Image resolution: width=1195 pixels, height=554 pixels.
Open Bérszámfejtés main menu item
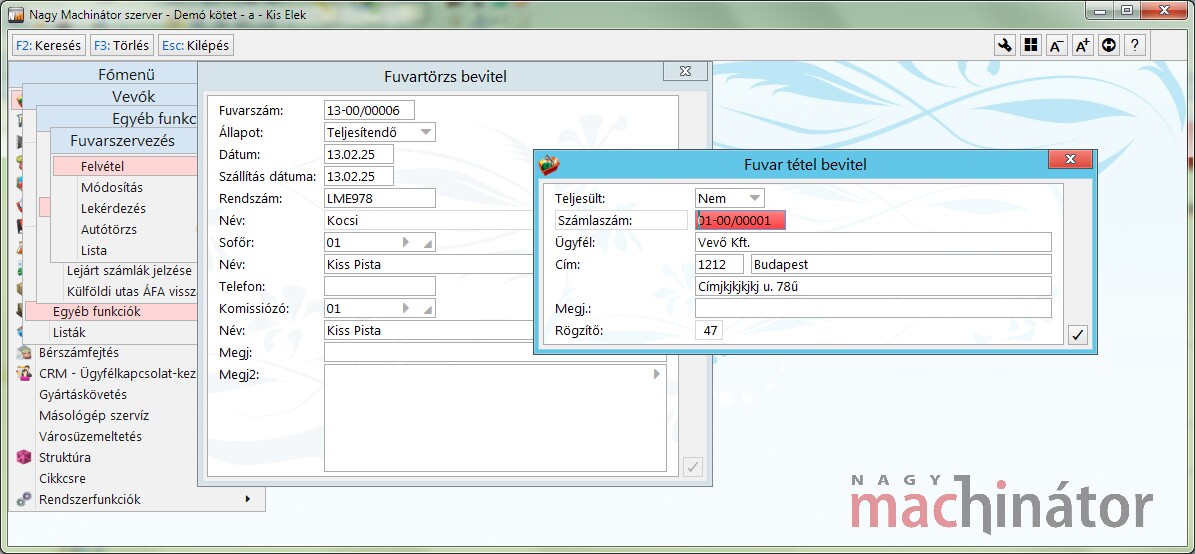(x=79, y=353)
